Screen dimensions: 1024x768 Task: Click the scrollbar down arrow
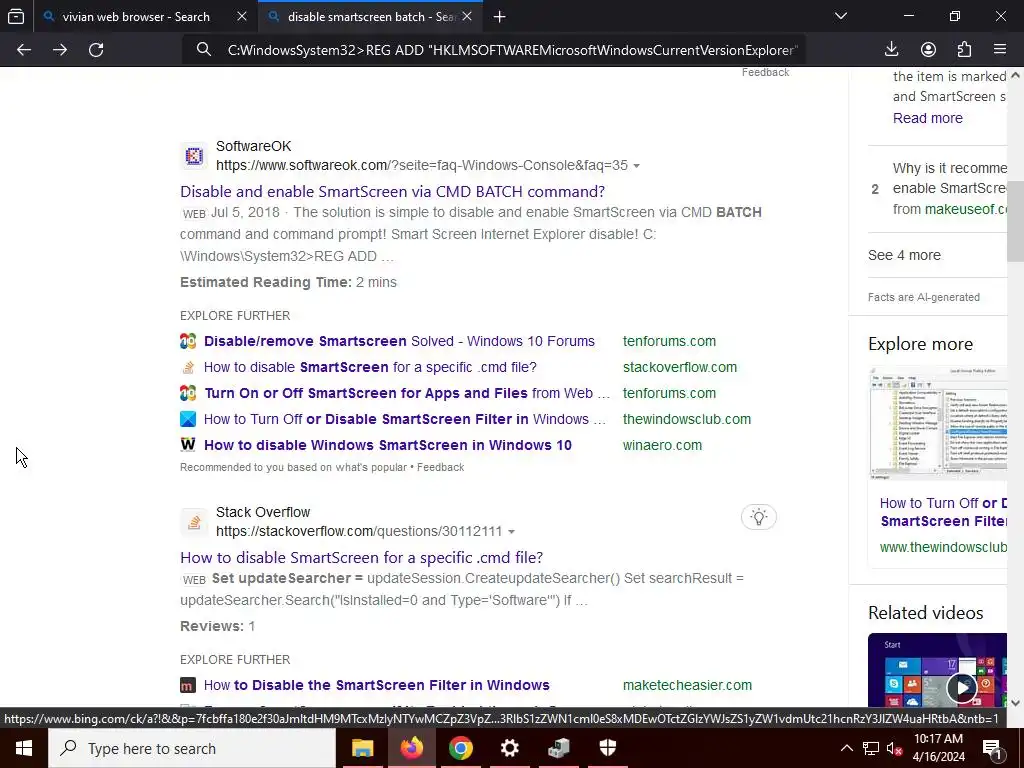coord(1015,703)
